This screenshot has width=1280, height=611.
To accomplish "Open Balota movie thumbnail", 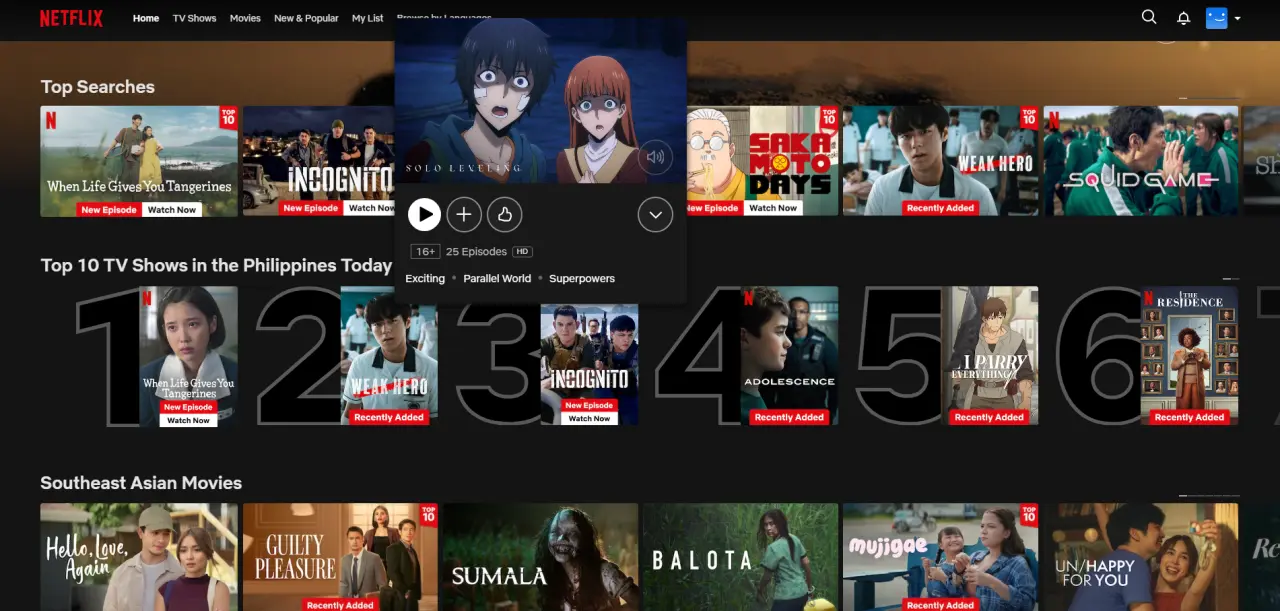I will pos(741,557).
